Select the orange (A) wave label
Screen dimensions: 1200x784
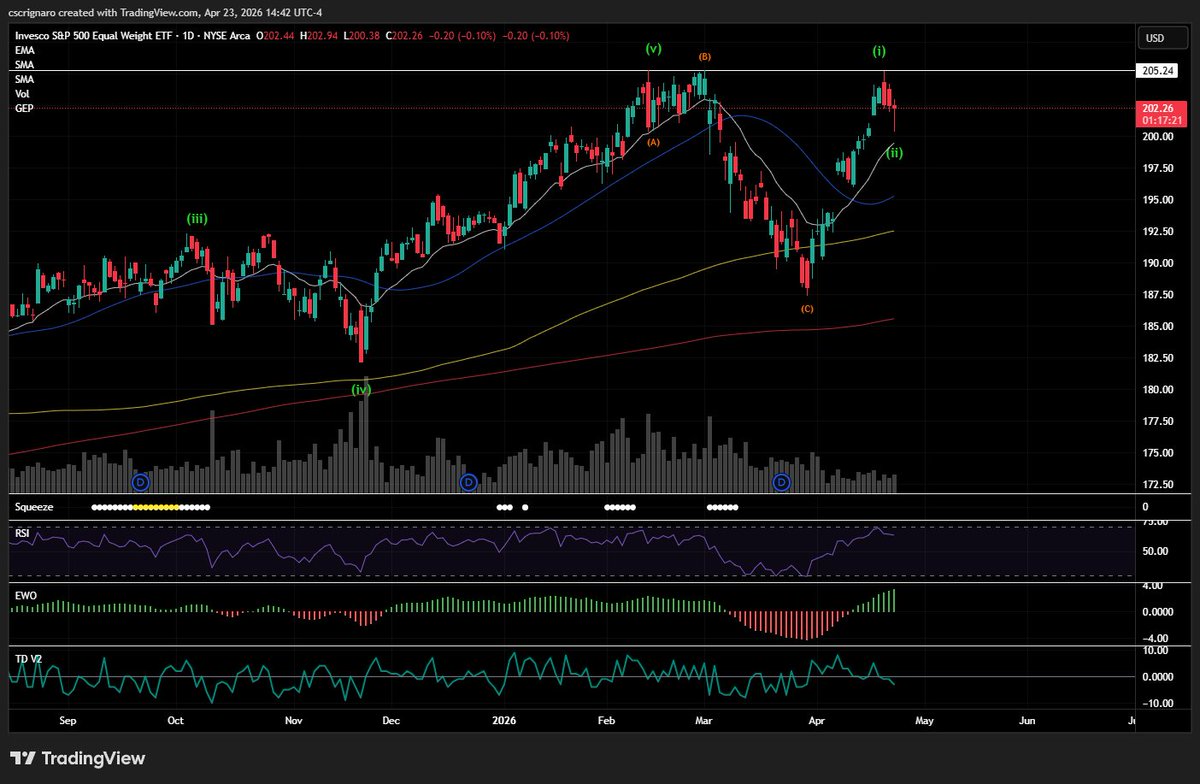654,142
